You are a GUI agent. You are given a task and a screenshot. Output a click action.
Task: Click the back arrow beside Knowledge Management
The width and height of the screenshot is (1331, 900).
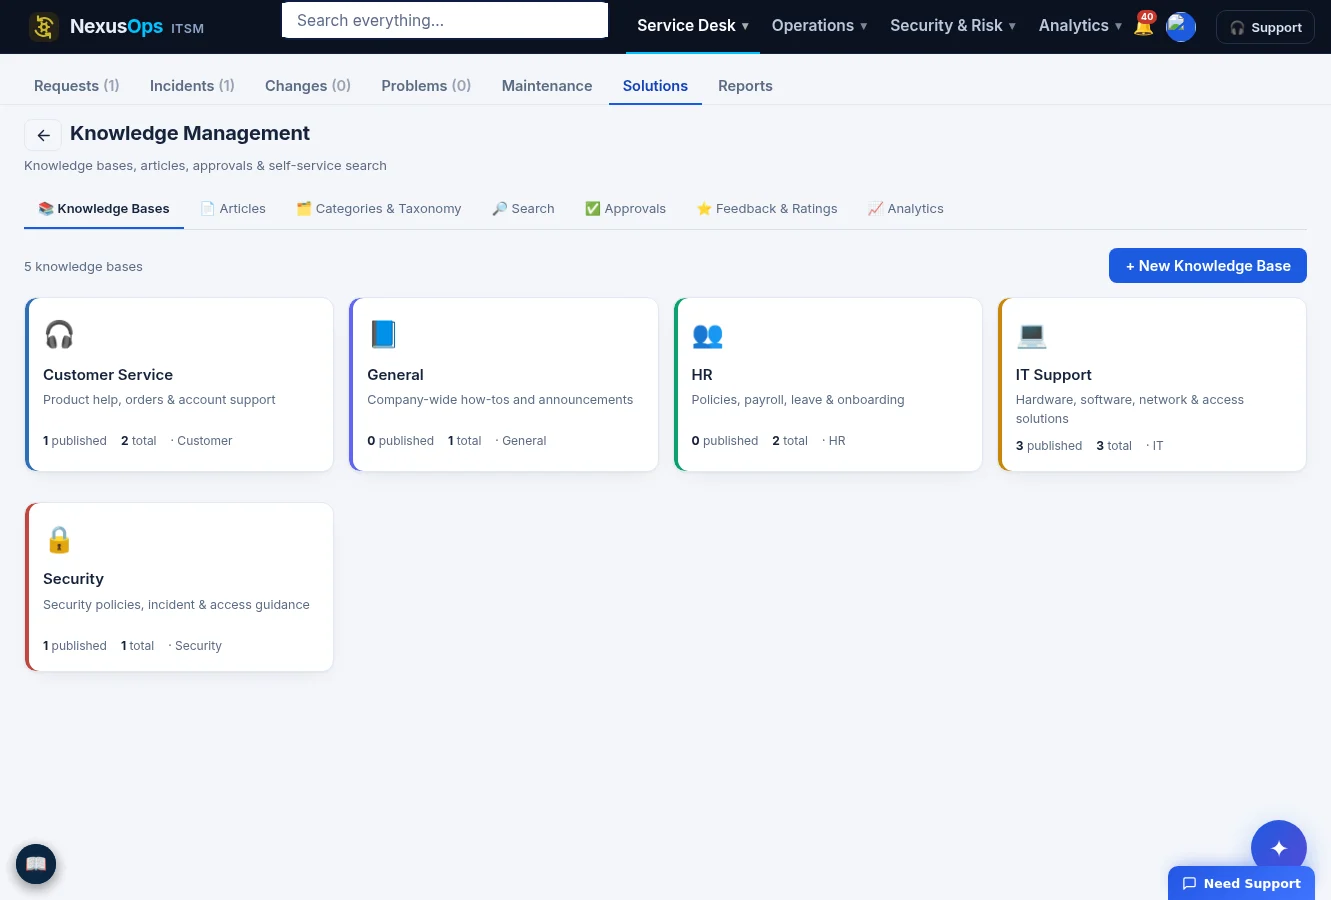tap(43, 135)
